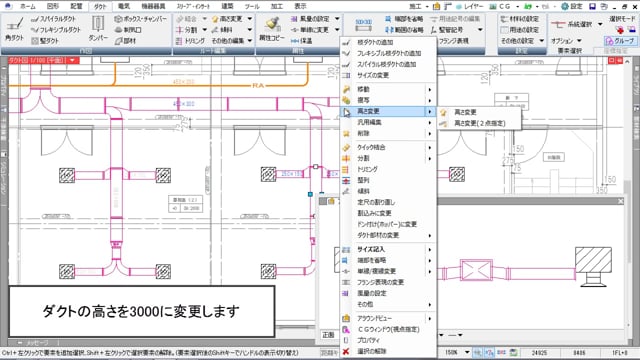
Task: Open 削除 submenu in context menu
Action: click(x=388, y=133)
